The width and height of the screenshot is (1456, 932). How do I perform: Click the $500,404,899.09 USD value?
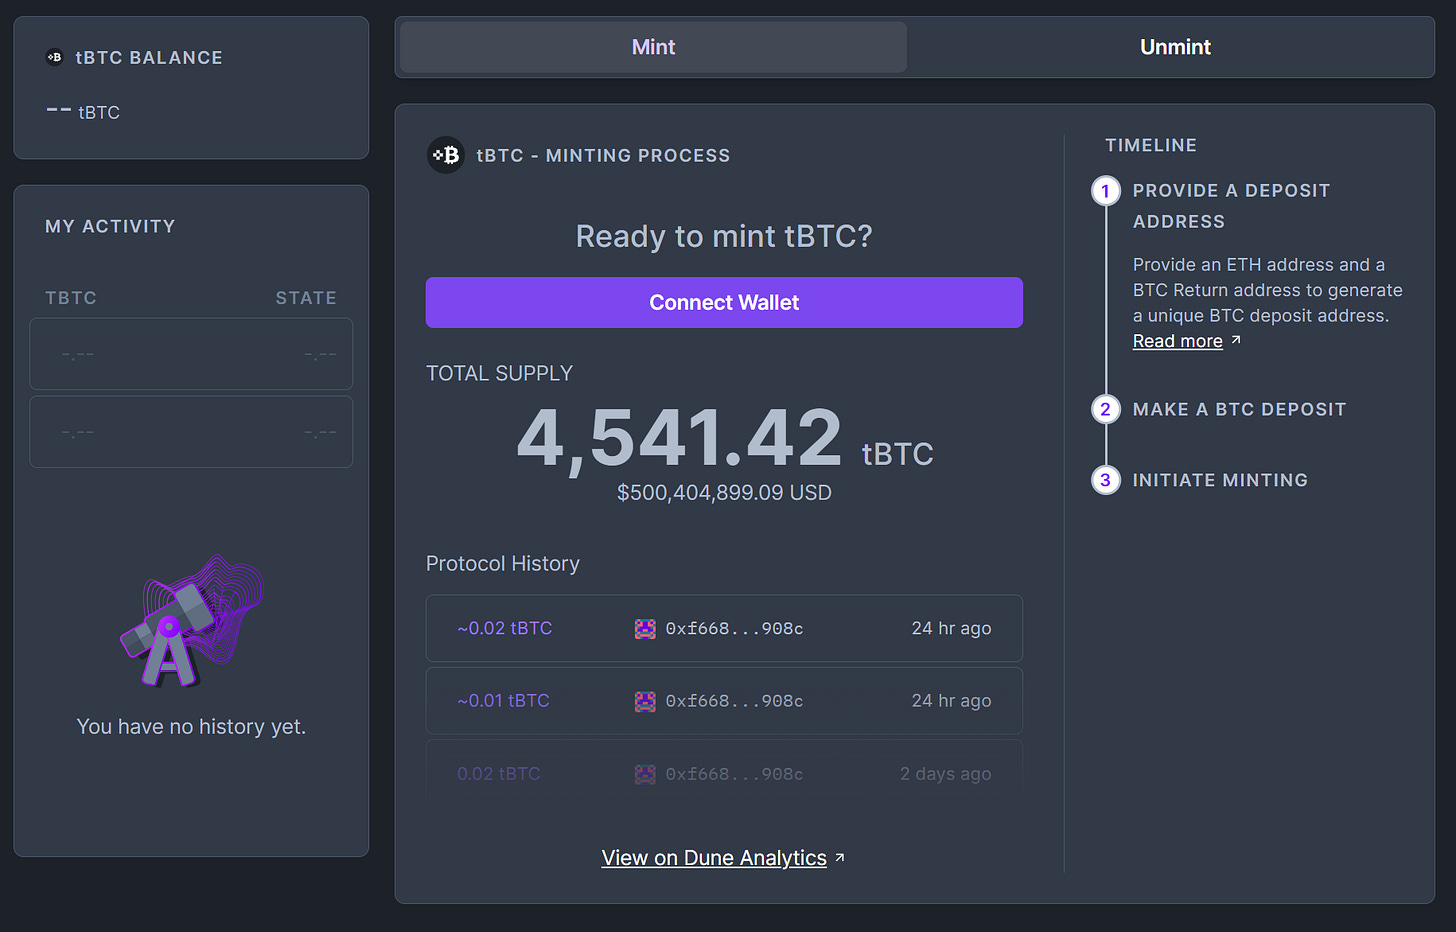point(724,492)
